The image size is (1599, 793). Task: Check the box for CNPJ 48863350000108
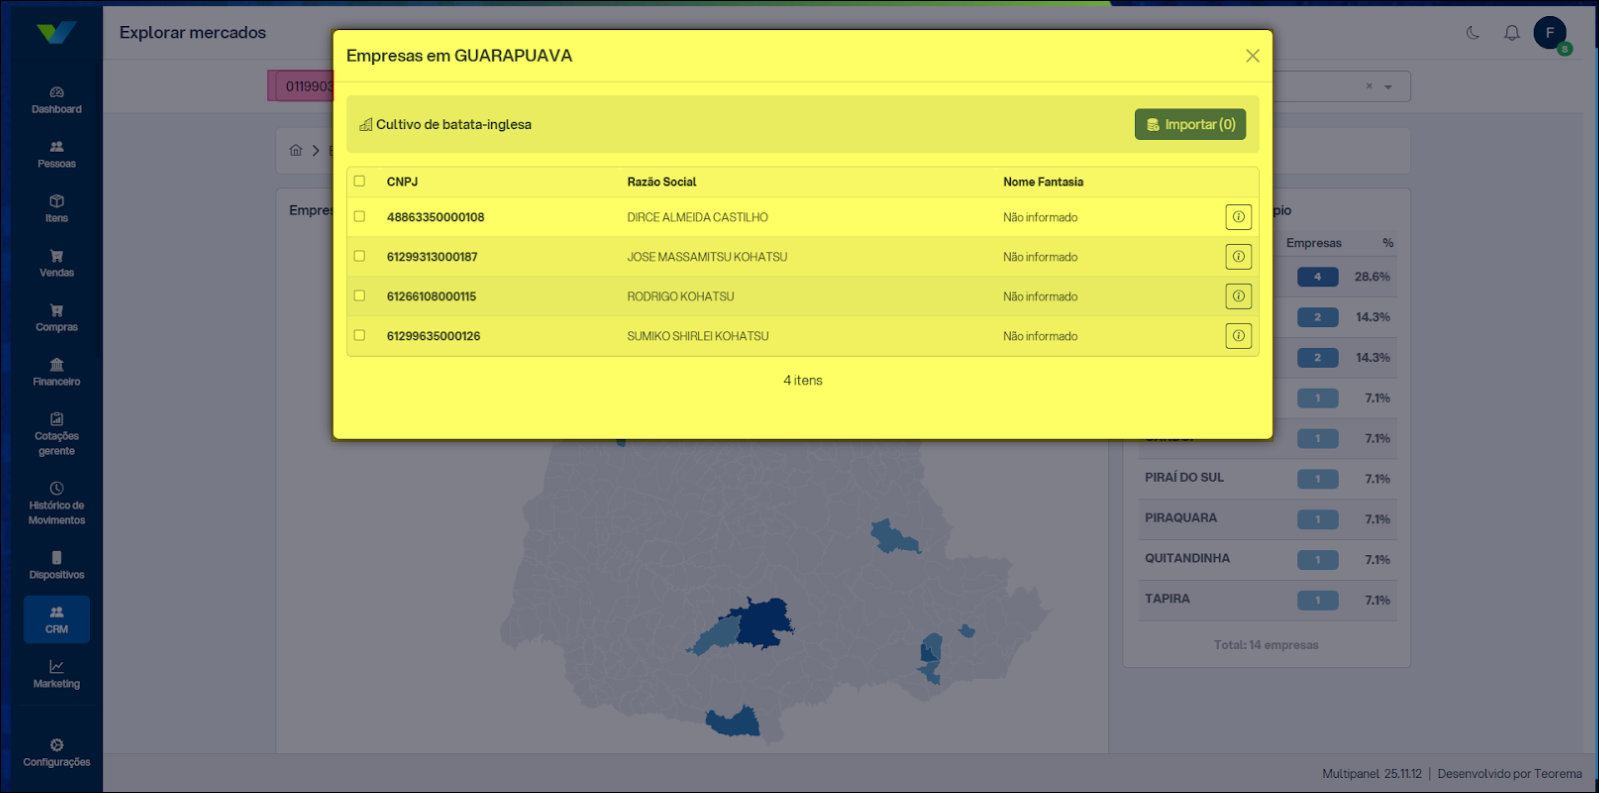(360, 217)
